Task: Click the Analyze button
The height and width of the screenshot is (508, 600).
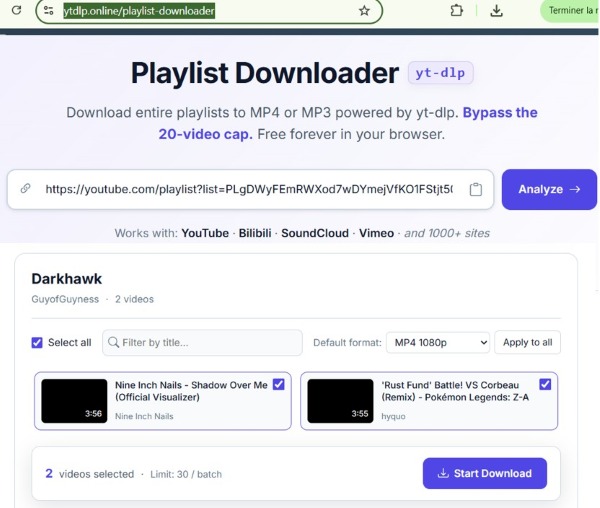Action: point(549,189)
